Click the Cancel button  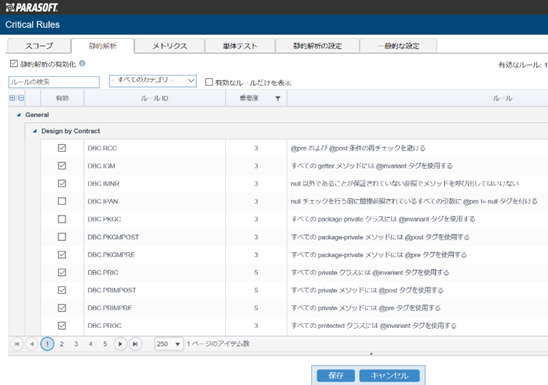point(389,376)
